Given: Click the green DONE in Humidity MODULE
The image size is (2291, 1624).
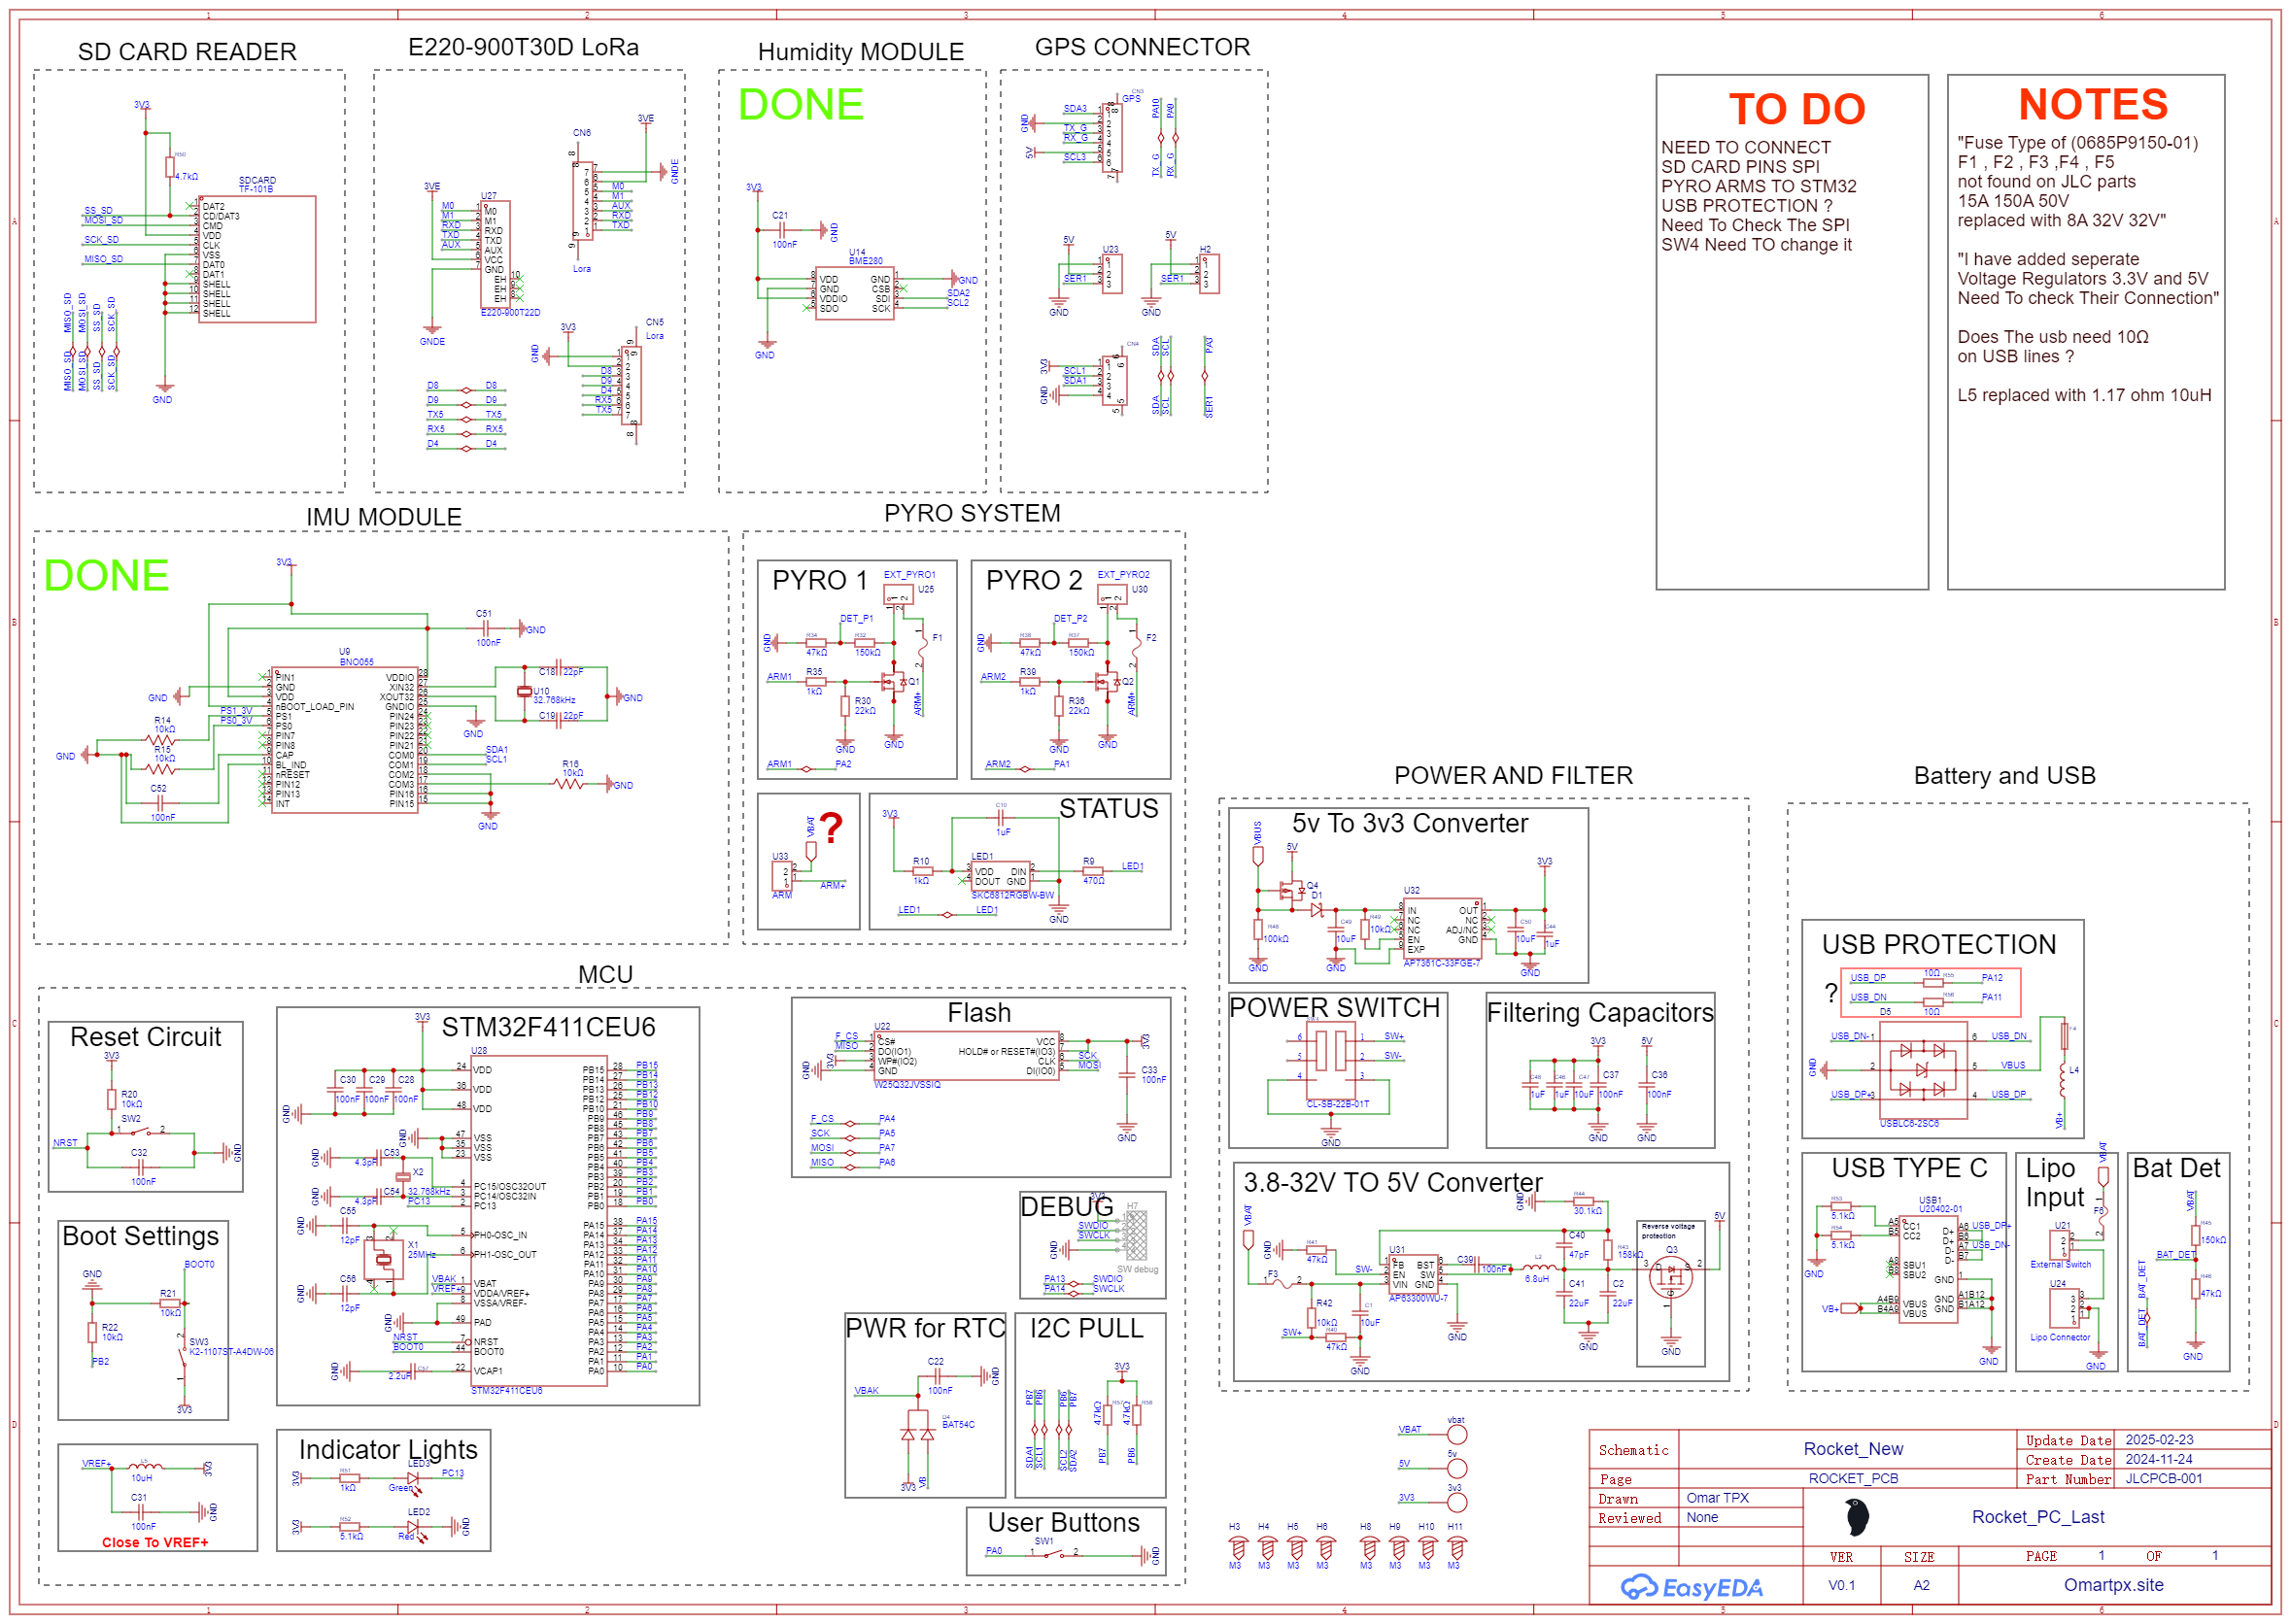Looking at the screenshot, I should (x=800, y=104).
